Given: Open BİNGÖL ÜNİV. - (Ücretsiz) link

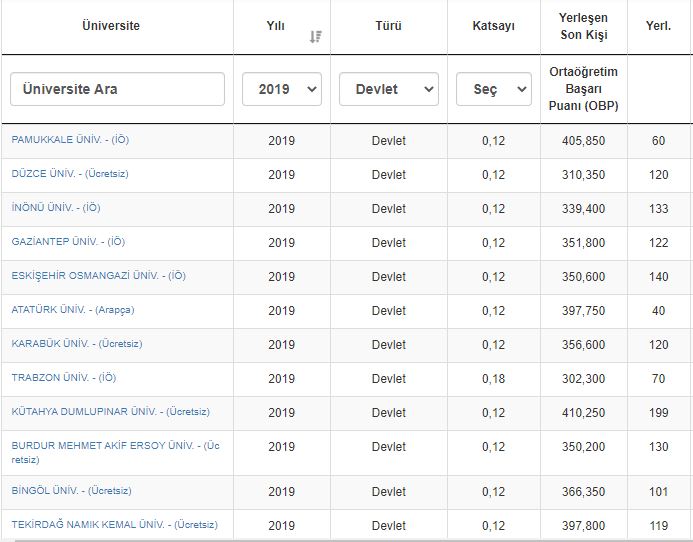Looking at the screenshot, I should [71, 490].
